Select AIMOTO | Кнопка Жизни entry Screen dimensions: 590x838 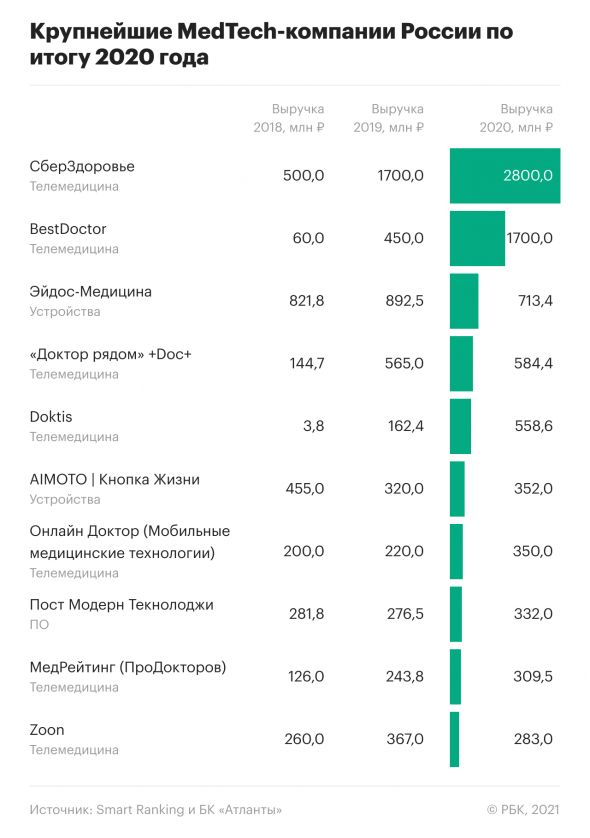115,479
